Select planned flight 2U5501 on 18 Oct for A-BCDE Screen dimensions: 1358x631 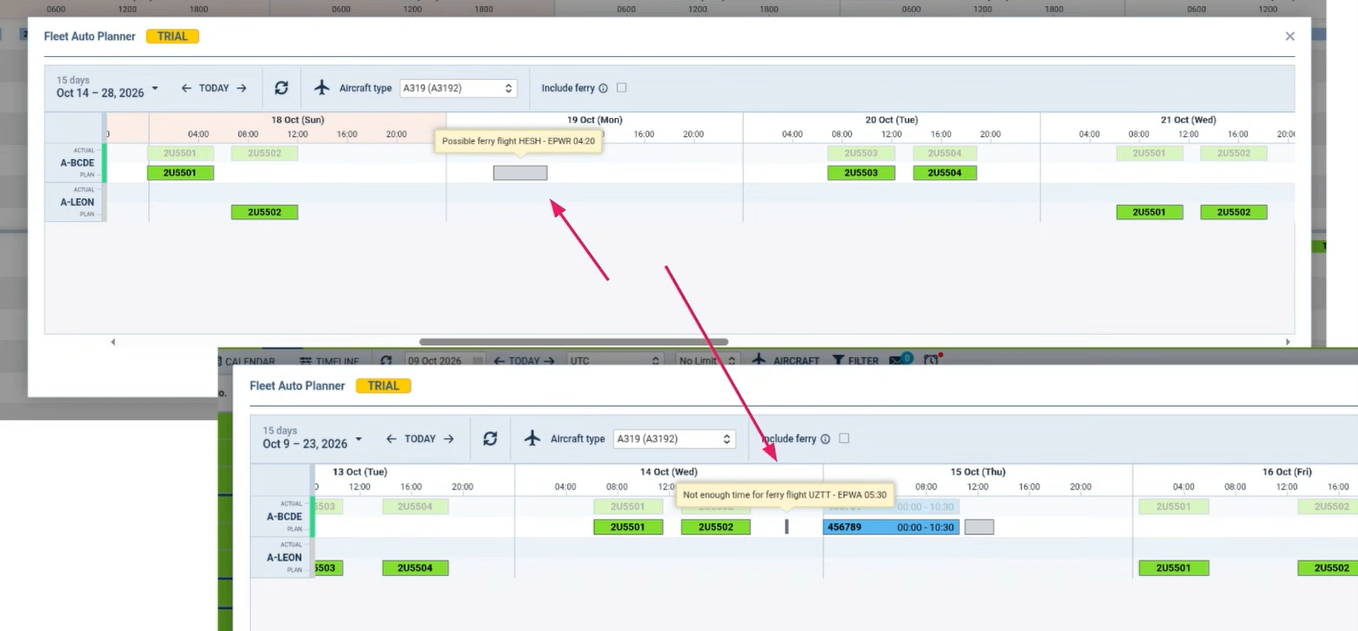[180, 173]
